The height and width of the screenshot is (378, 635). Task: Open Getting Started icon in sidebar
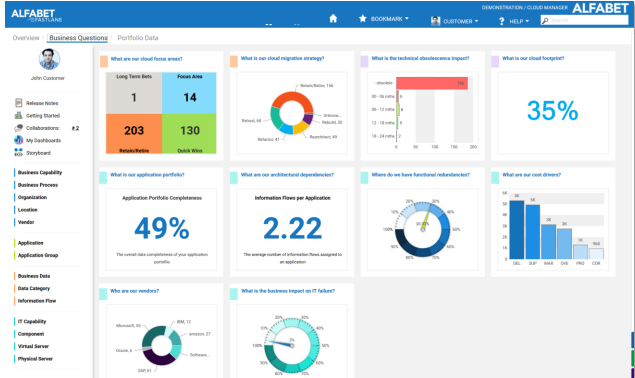pyautogui.click(x=19, y=115)
